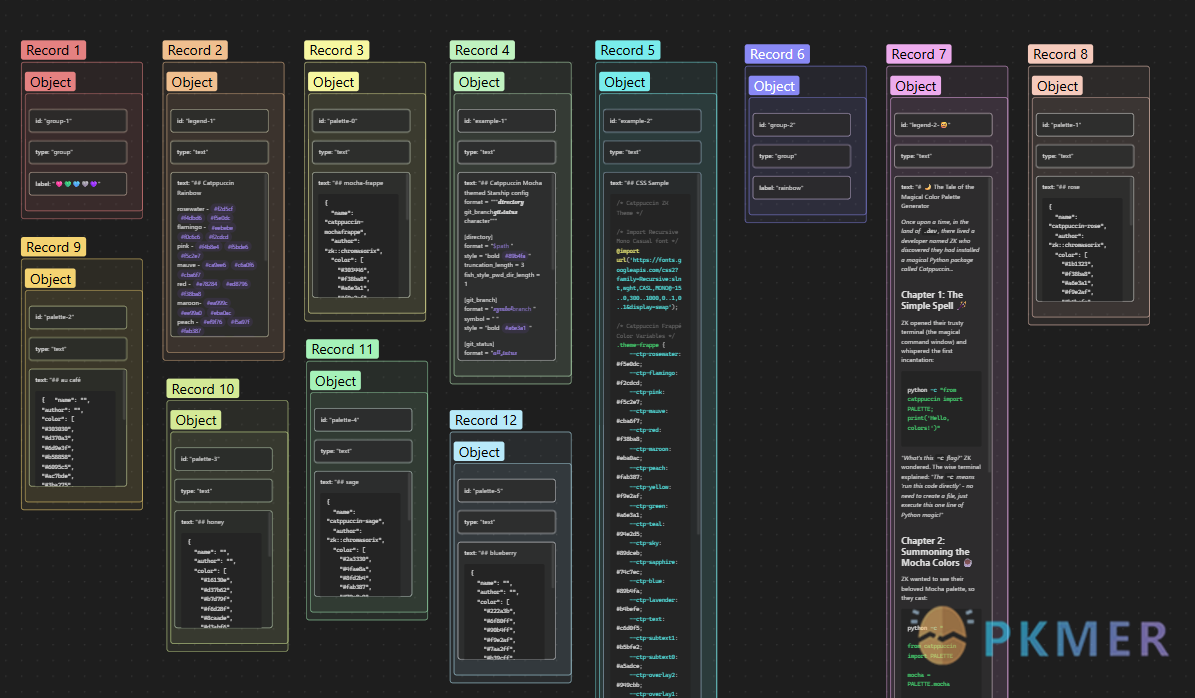Viewport: 1195px width, 698px height.
Task: Select the id "example-2" card
Action: [652, 120]
